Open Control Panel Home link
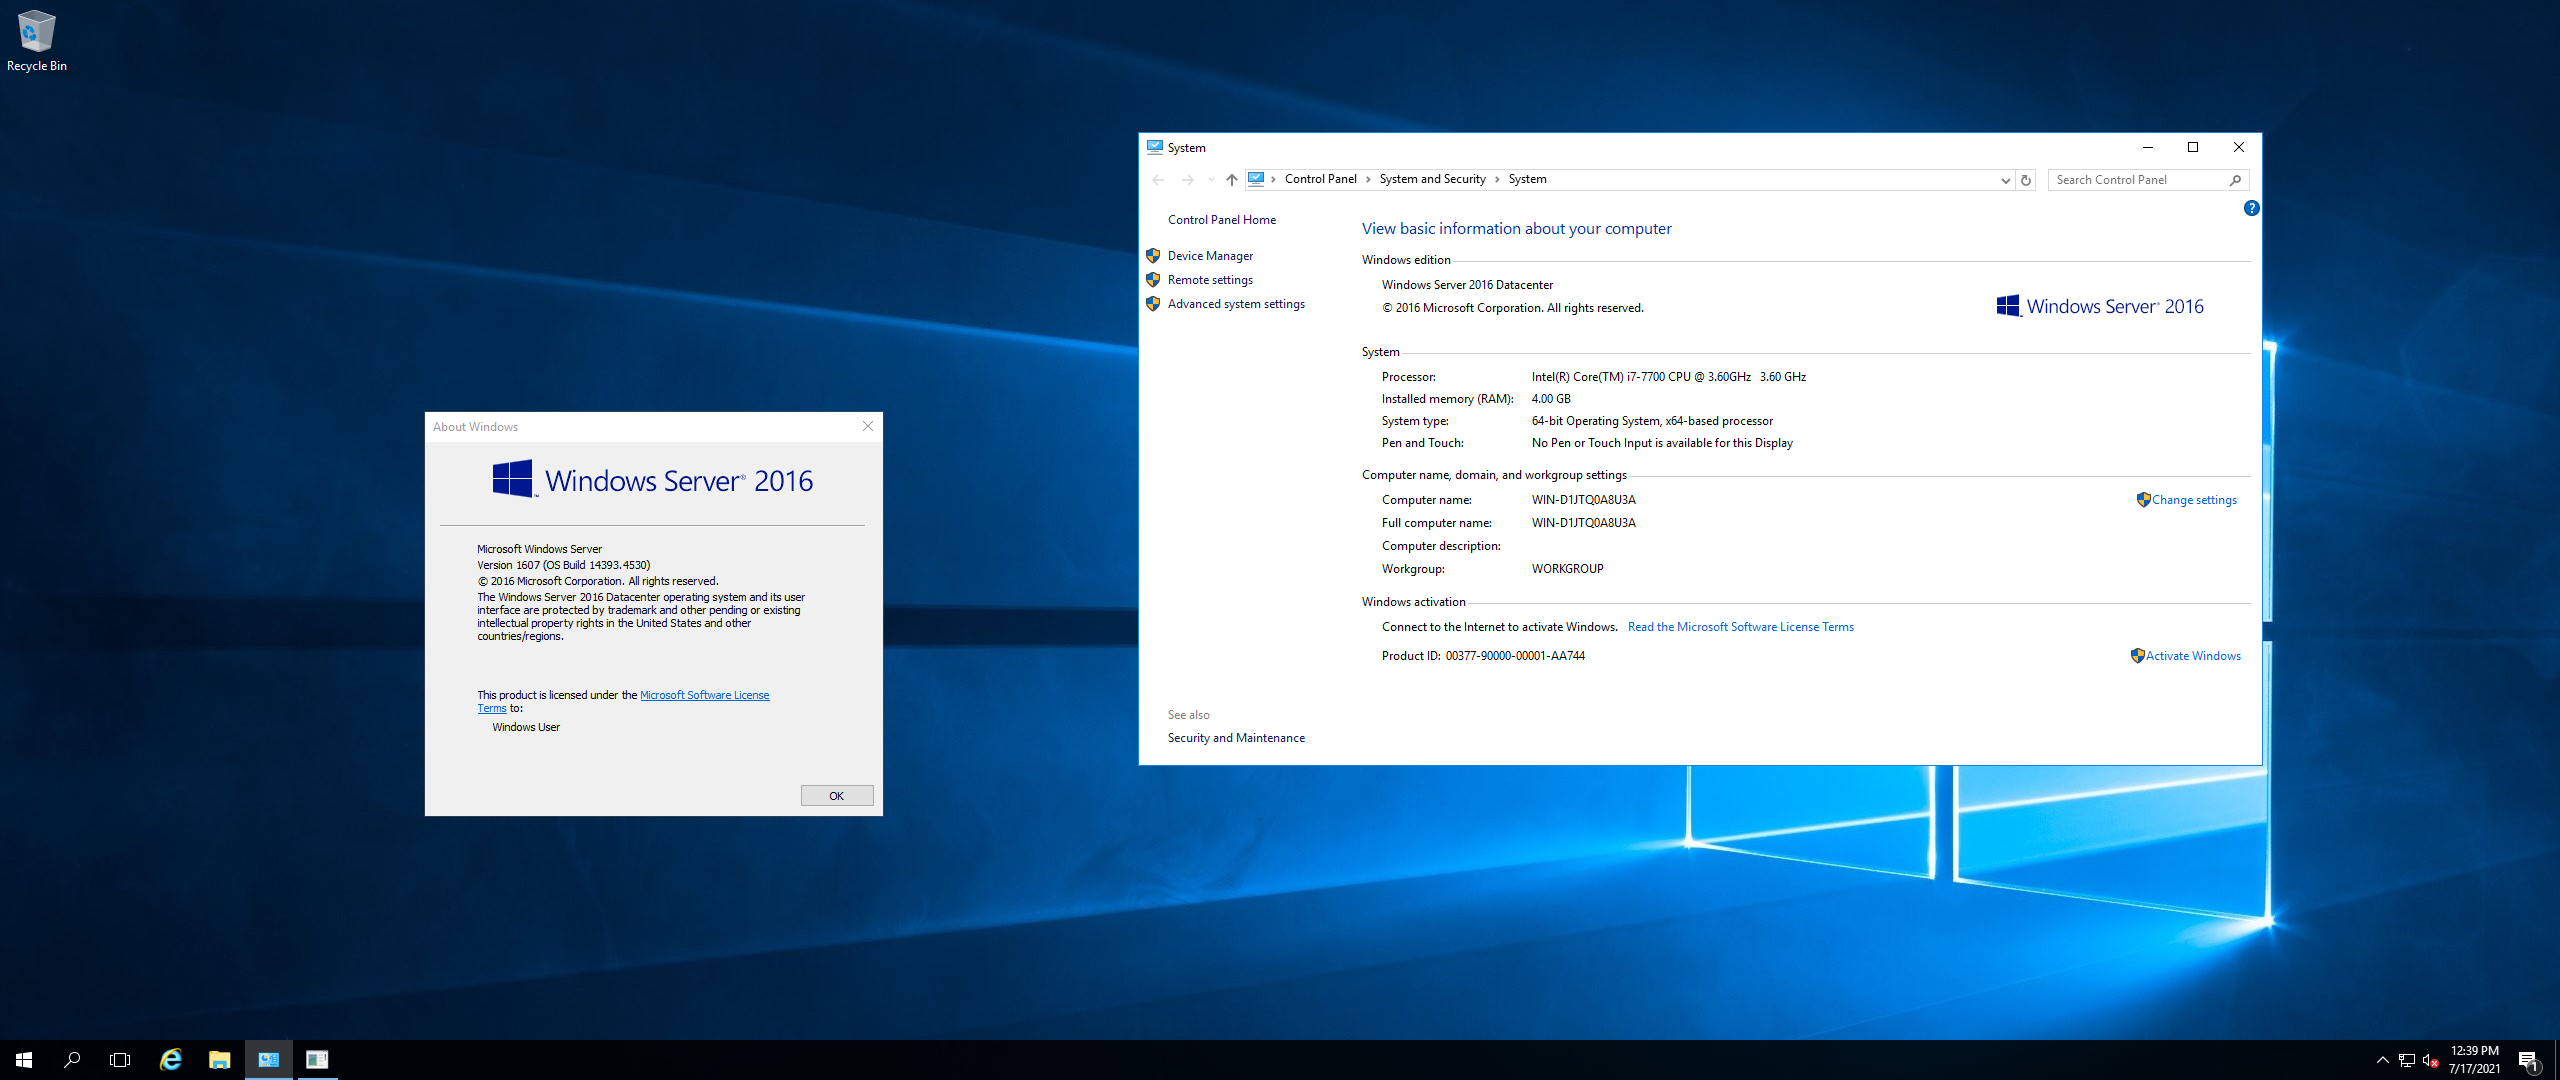Viewport: 2560px width, 1080px height. pyautogui.click(x=1221, y=220)
